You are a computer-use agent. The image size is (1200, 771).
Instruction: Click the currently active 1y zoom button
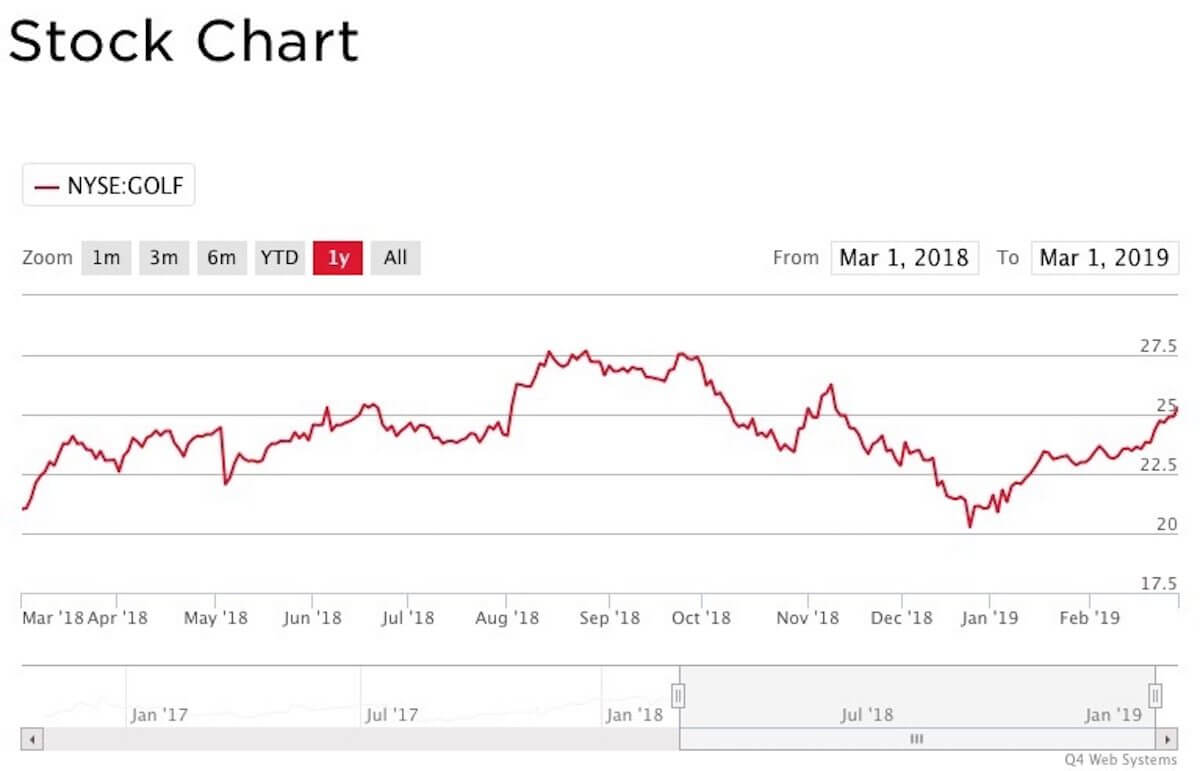click(x=338, y=257)
